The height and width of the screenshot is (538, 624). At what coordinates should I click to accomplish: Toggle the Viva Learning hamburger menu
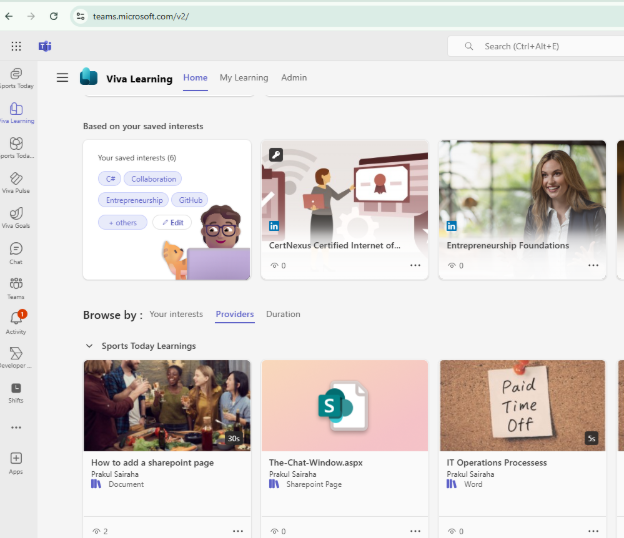click(x=62, y=78)
